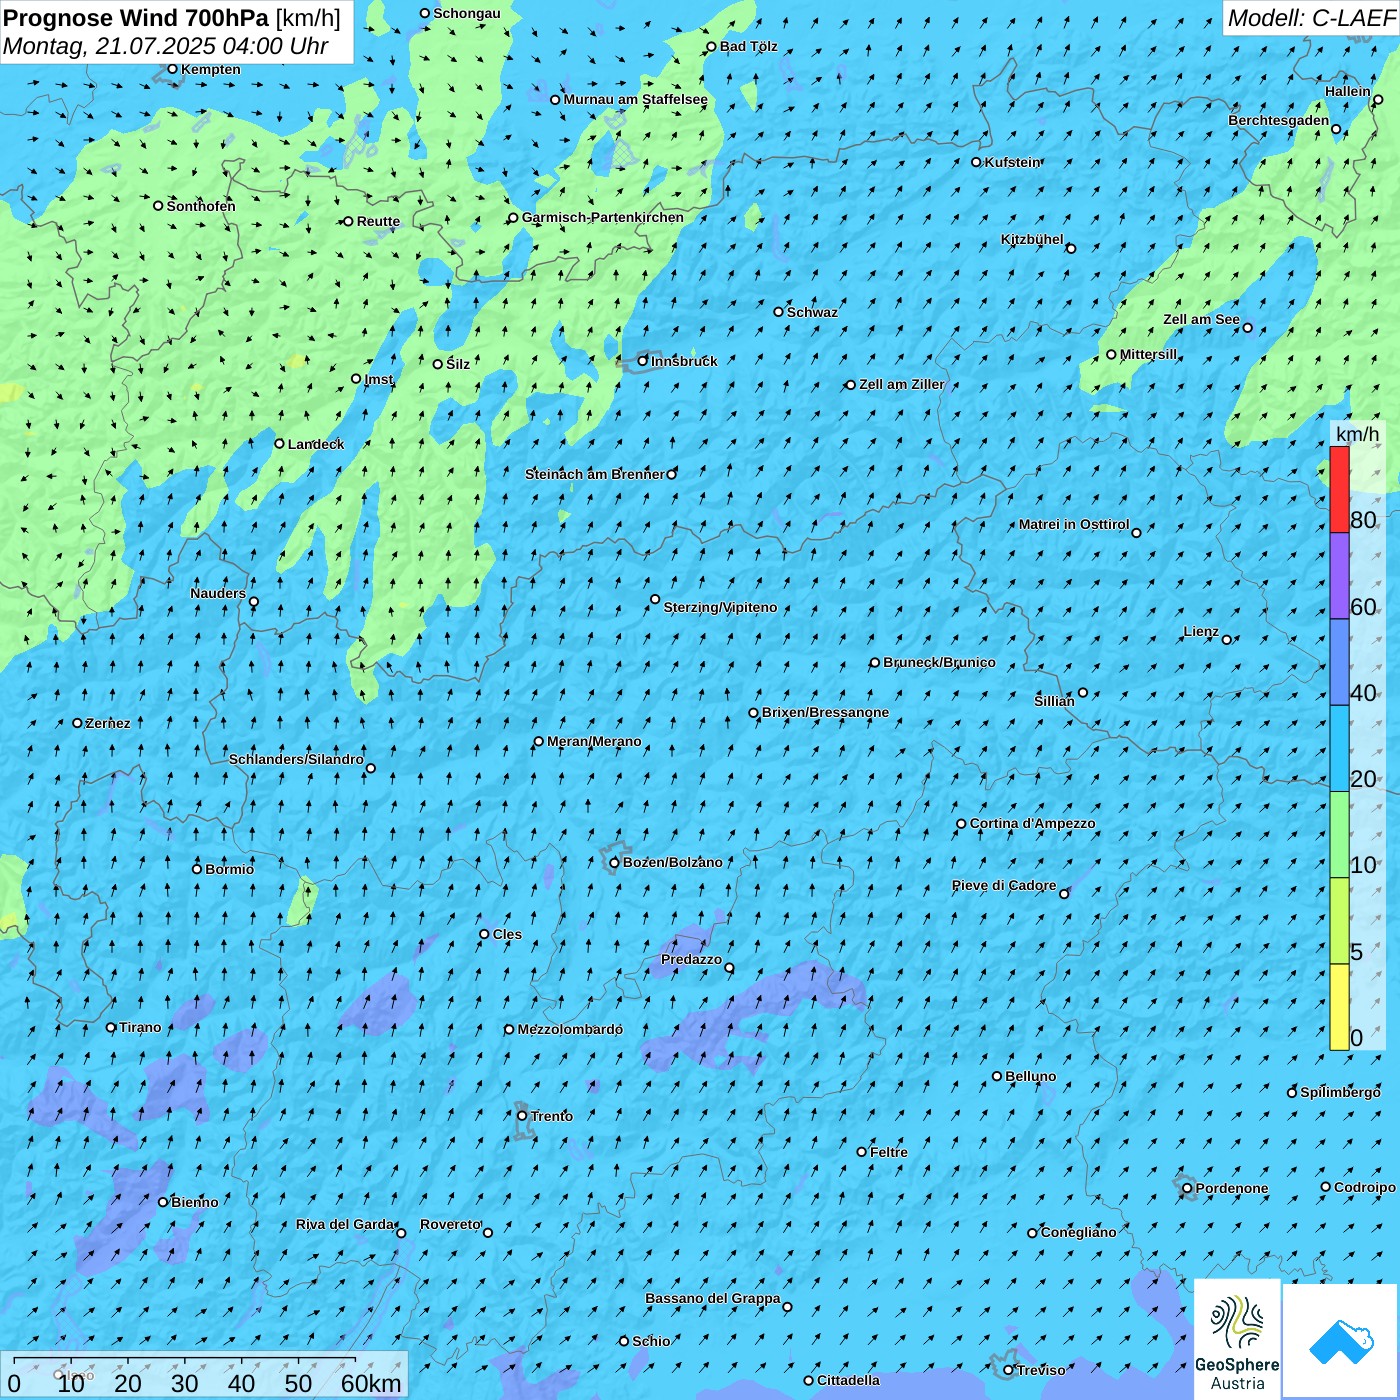Click the title 'Prognose Wind 700hPa [km/h]'
The height and width of the screenshot is (1400, 1400).
click(172, 18)
